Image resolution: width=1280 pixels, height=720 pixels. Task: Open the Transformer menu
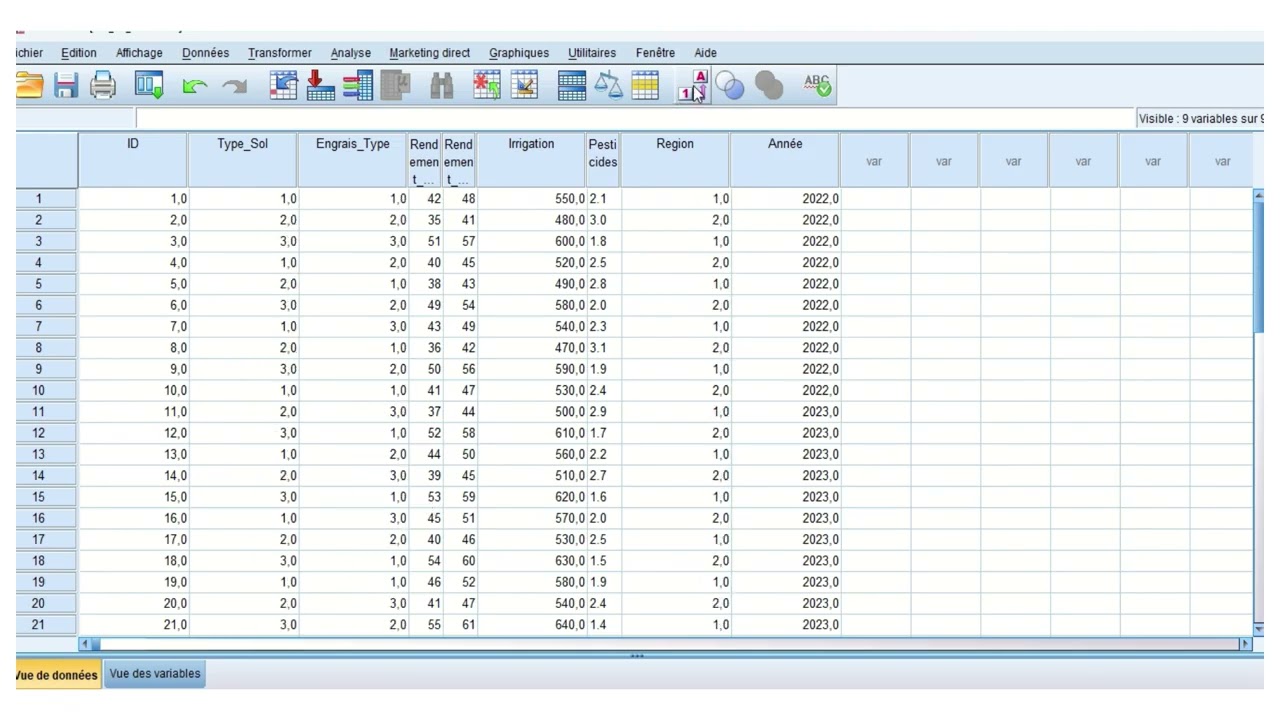click(280, 53)
